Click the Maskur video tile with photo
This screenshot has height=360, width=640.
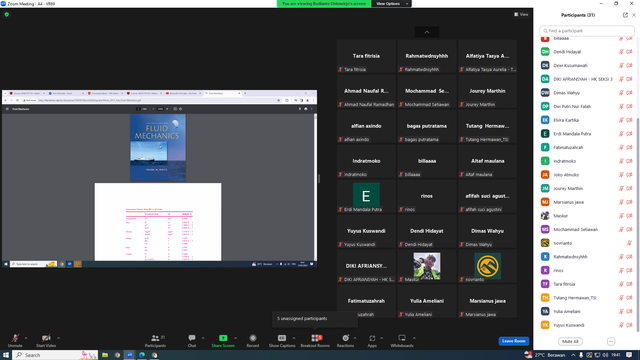[427, 266]
